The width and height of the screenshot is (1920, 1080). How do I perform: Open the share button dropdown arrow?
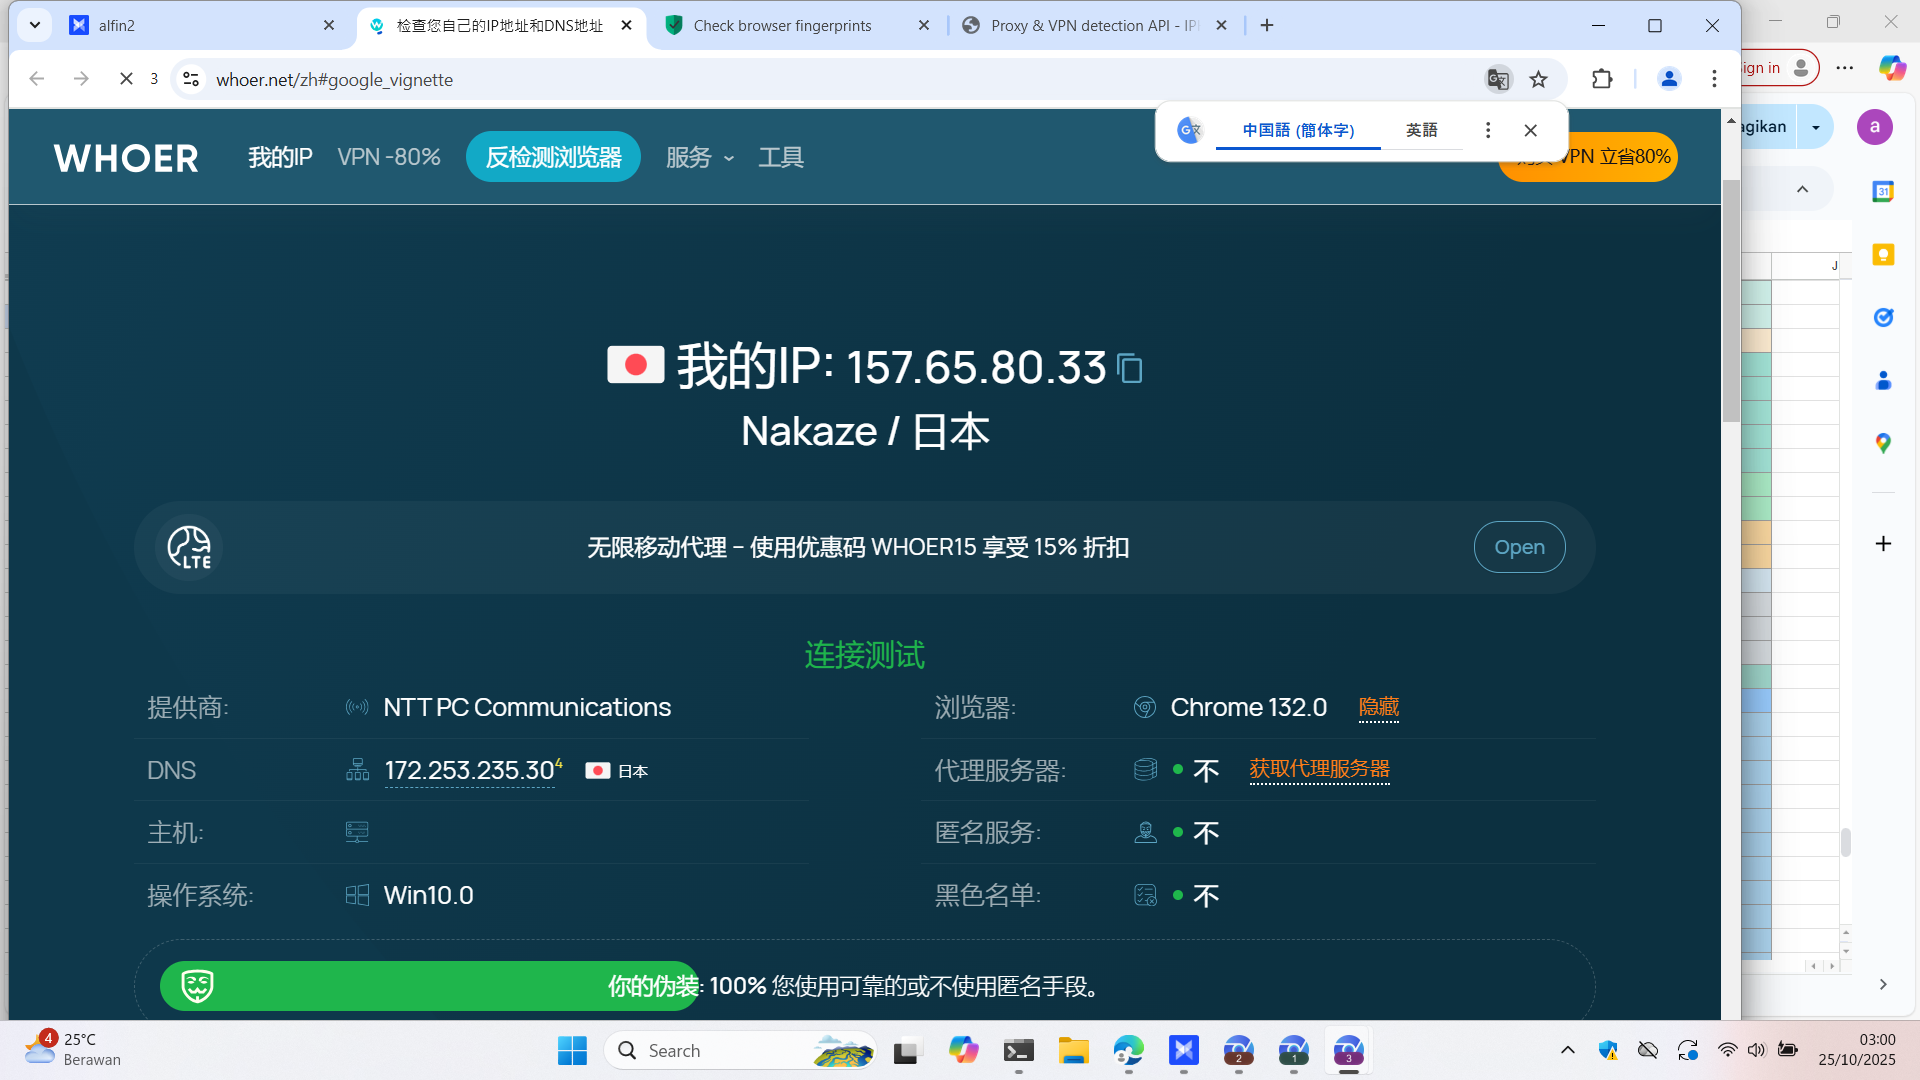click(1816, 127)
